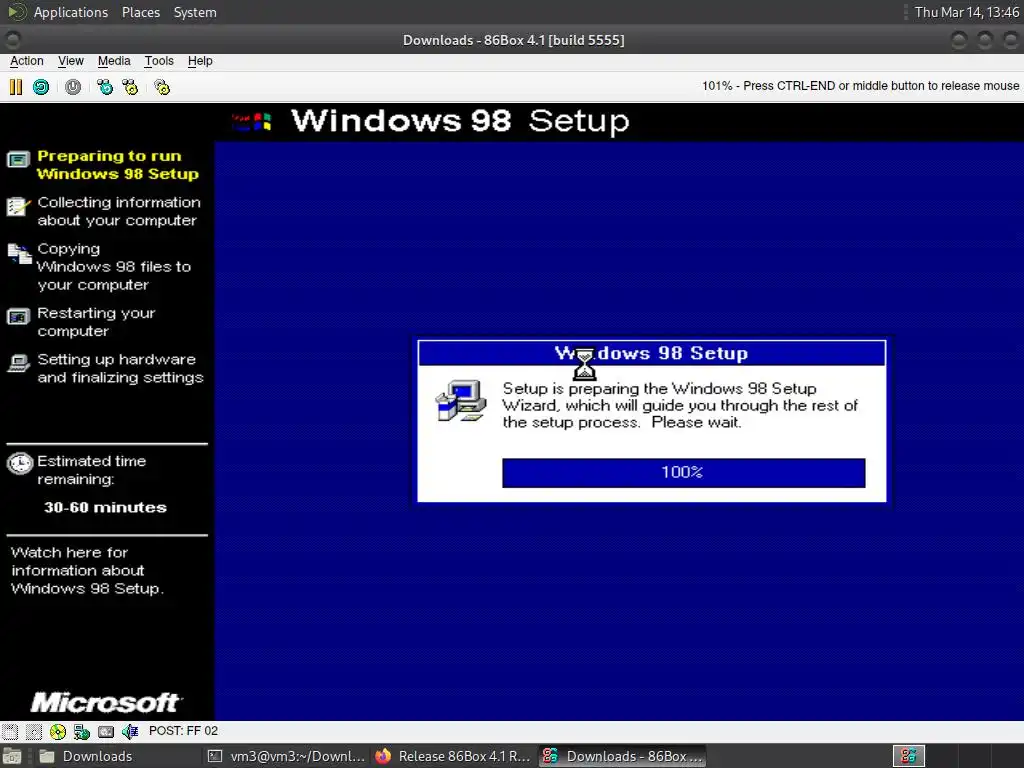Click icon beside Preparing to run Setup
The image size is (1024, 768).
[x=18, y=160]
